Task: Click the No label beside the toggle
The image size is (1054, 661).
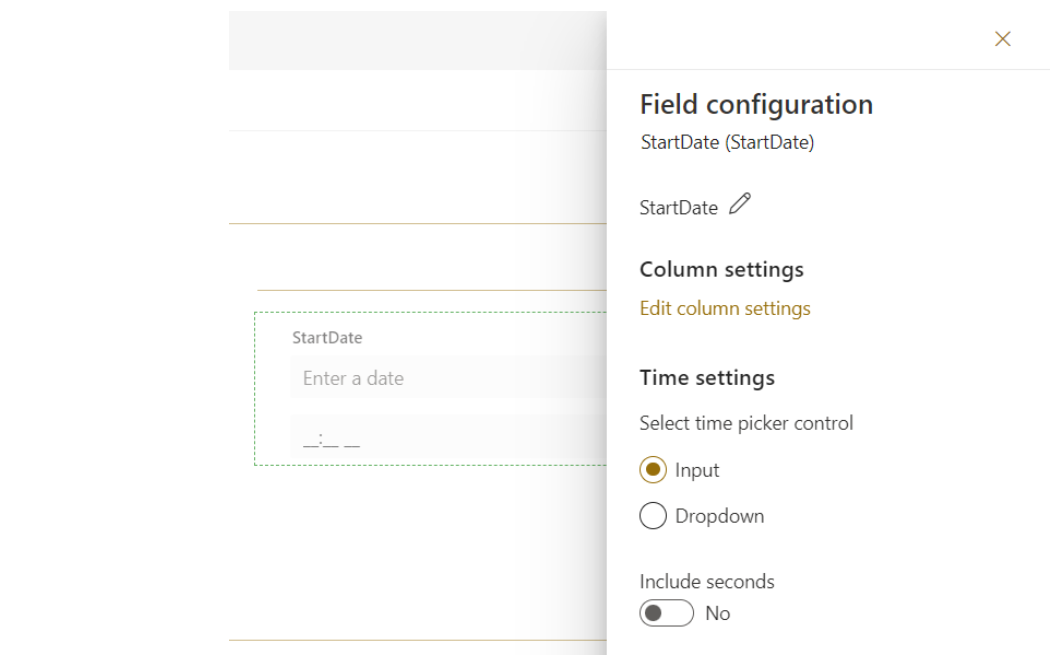Action: [x=717, y=613]
